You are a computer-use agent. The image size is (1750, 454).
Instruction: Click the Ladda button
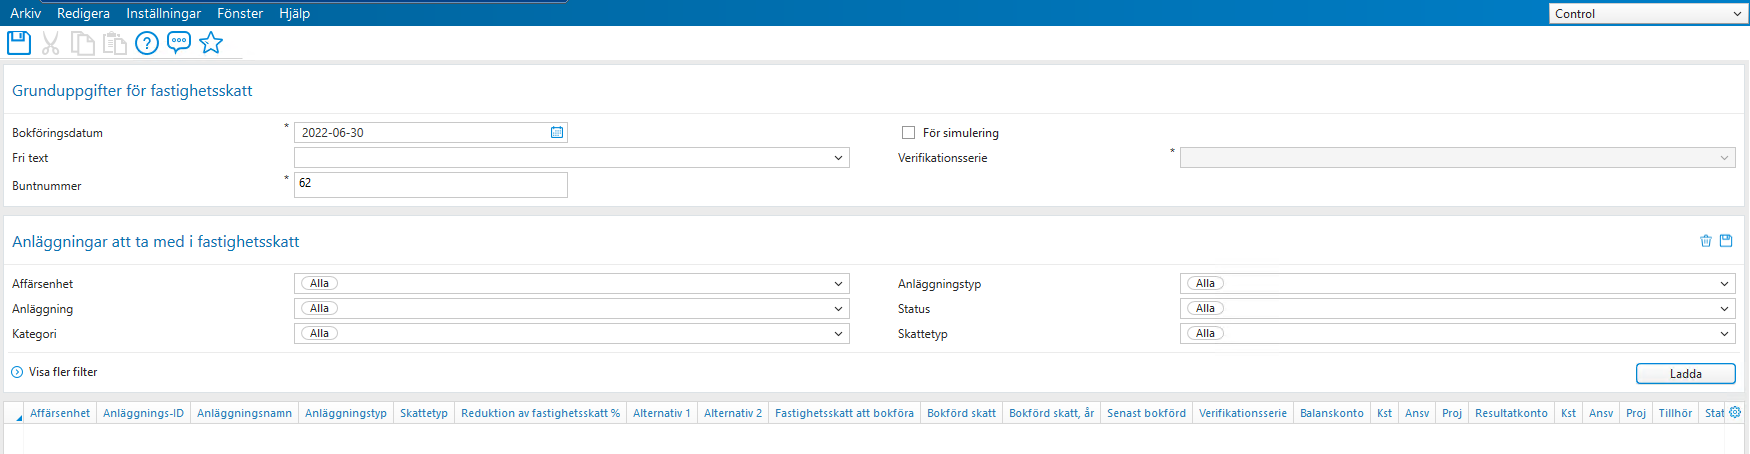[1685, 374]
